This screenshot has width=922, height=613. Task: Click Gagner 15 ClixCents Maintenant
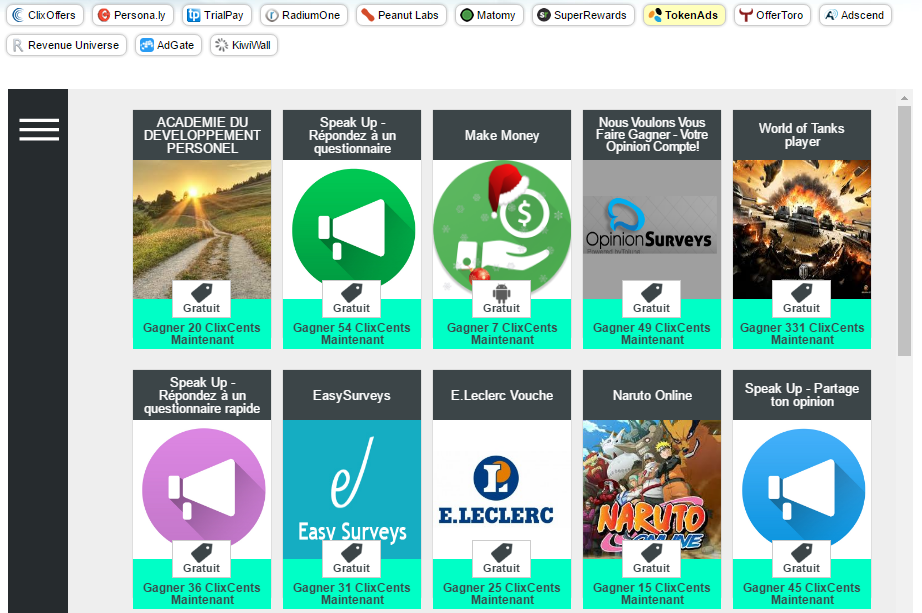coord(652,594)
